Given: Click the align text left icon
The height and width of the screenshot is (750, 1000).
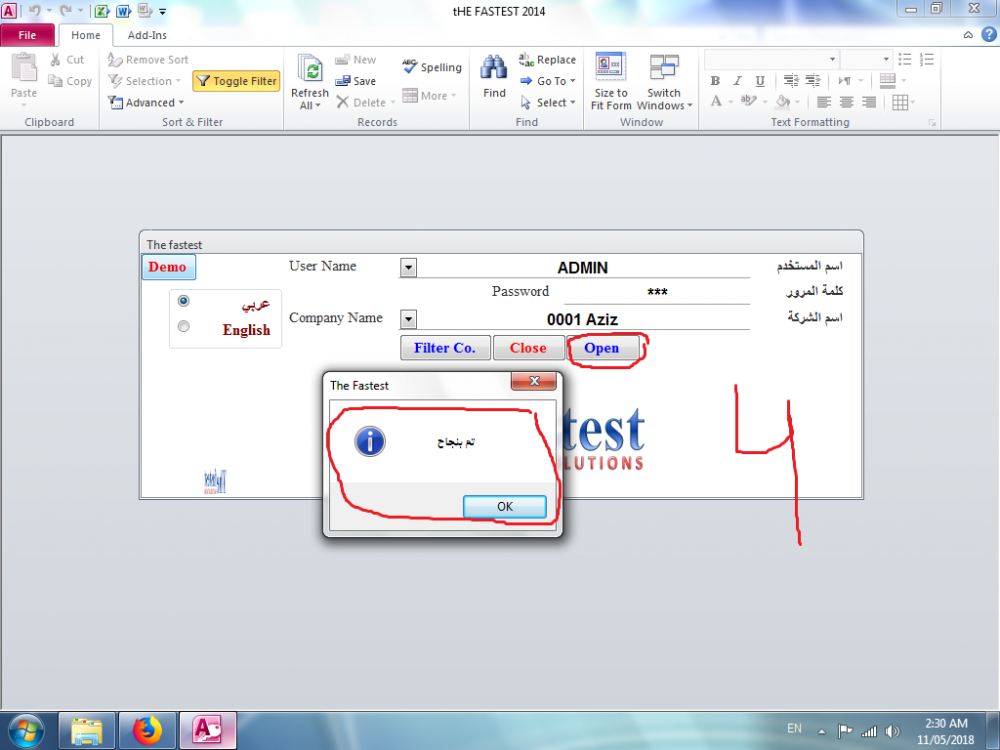Looking at the screenshot, I should [824, 102].
